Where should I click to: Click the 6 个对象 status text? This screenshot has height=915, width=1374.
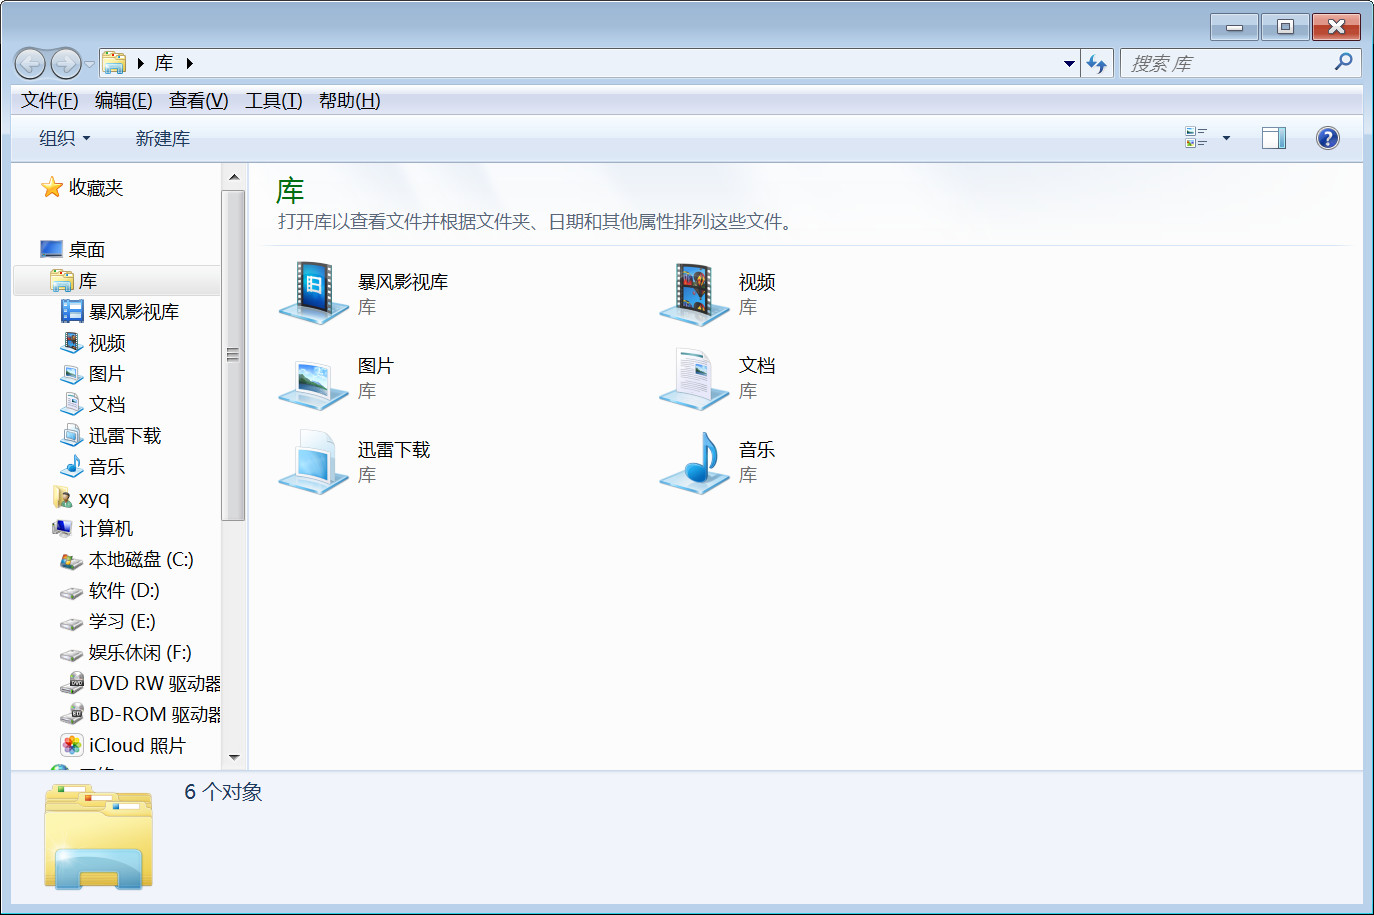(223, 792)
